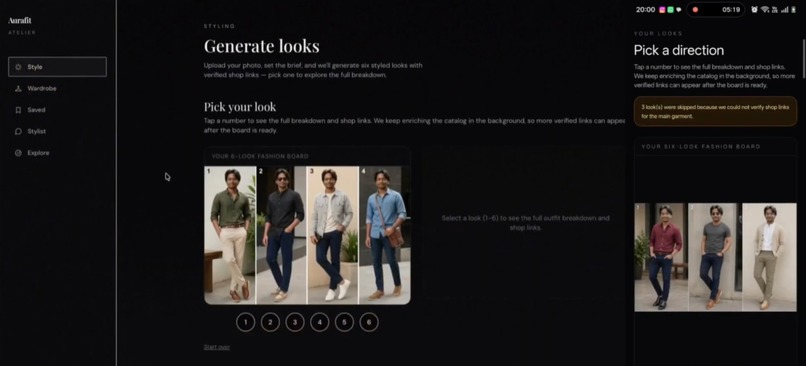Click the YOUR 6-LOOK FASHION BOARD header
The width and height of the screenshot is (806, 366).
[x=260, y=156]
